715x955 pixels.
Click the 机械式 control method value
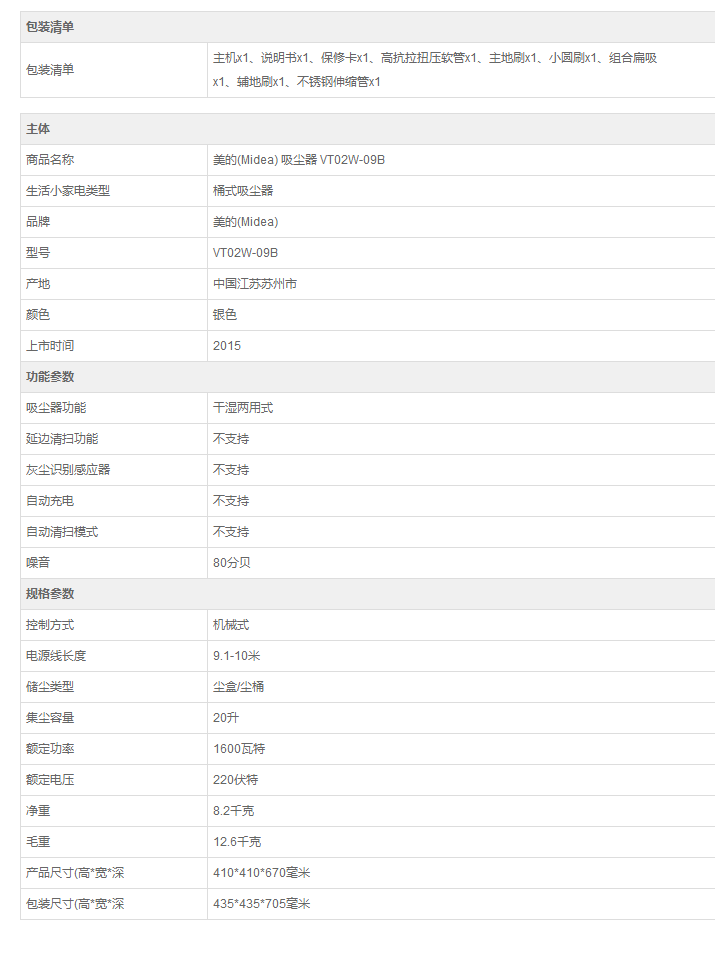(231, 625)
